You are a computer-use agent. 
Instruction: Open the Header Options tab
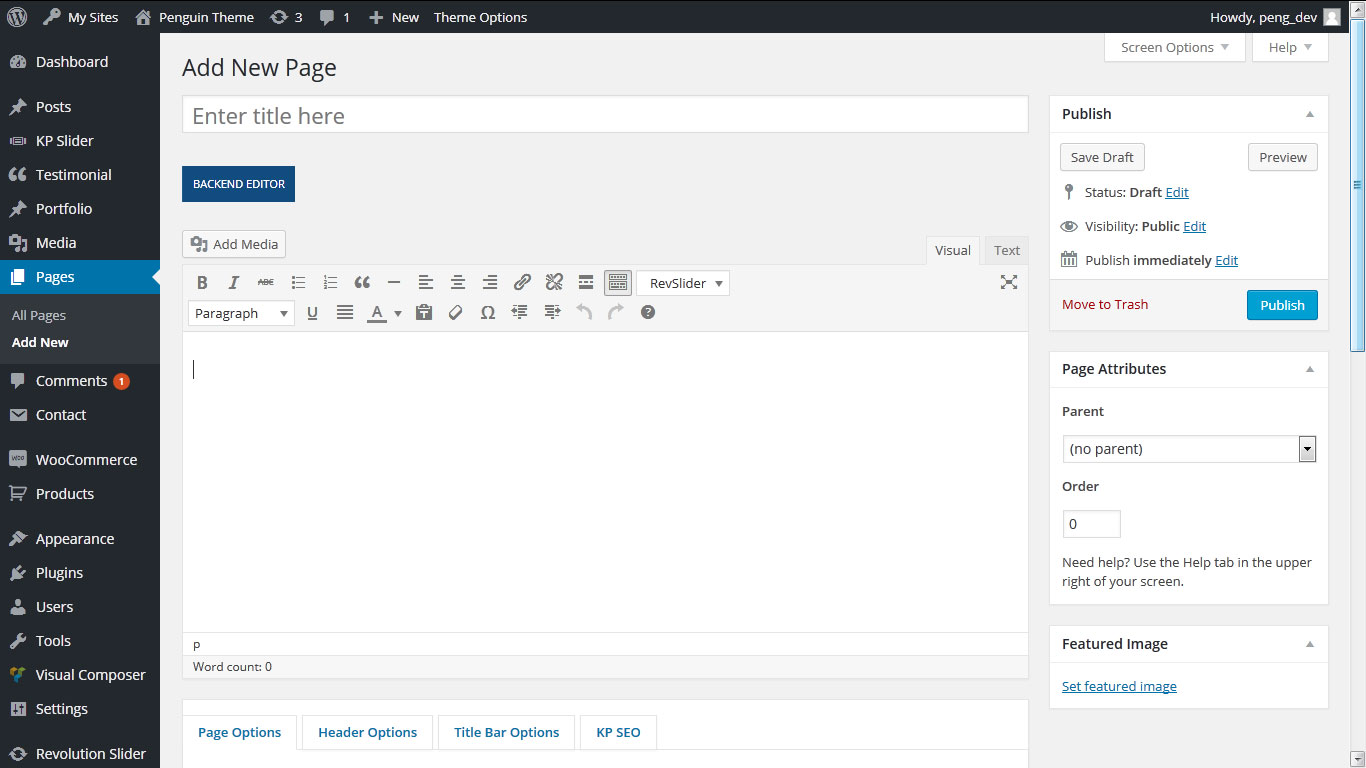[x=367, y=732]
